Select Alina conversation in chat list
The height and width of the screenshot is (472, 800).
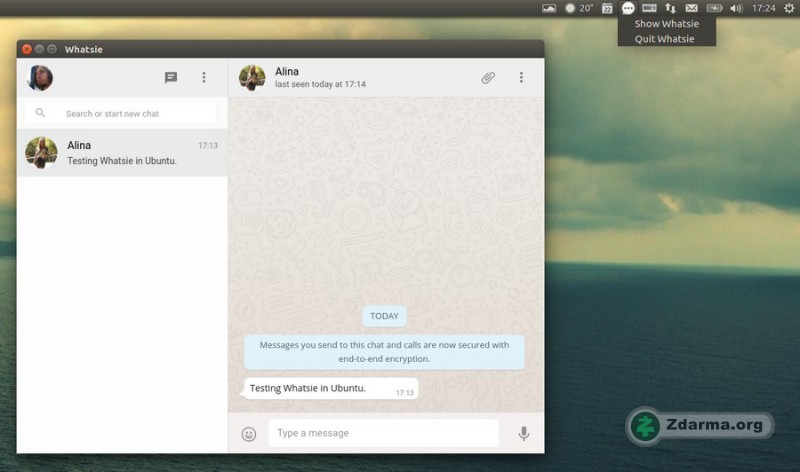coord(122,153)
